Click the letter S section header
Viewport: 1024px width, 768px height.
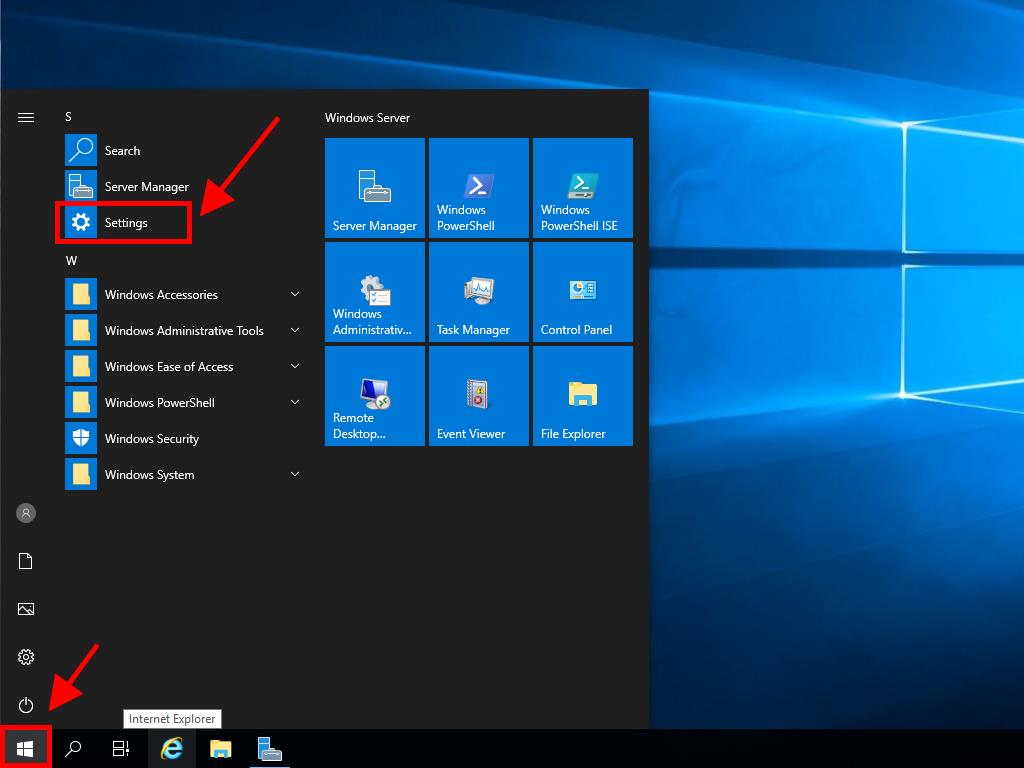[69, 117]
